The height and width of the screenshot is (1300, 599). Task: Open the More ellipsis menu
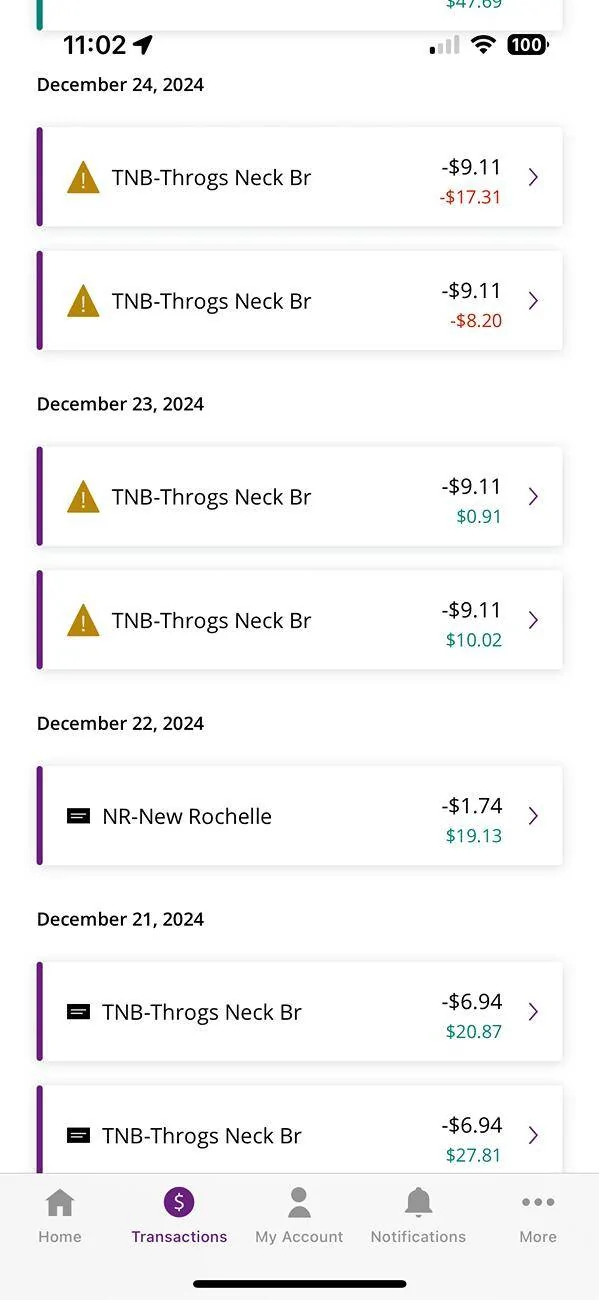tap(538, 1202)
